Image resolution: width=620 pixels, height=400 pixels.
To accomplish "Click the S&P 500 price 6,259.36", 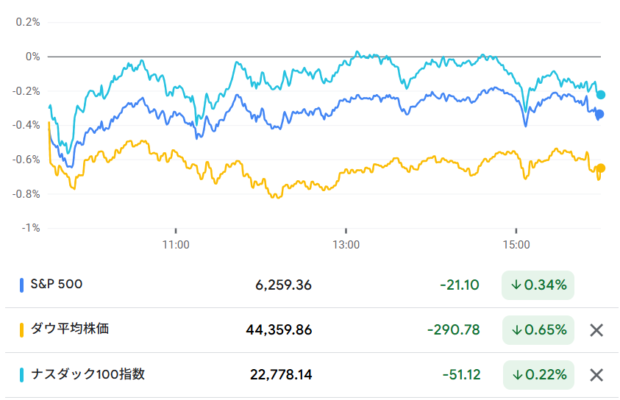I will point(284,285).
